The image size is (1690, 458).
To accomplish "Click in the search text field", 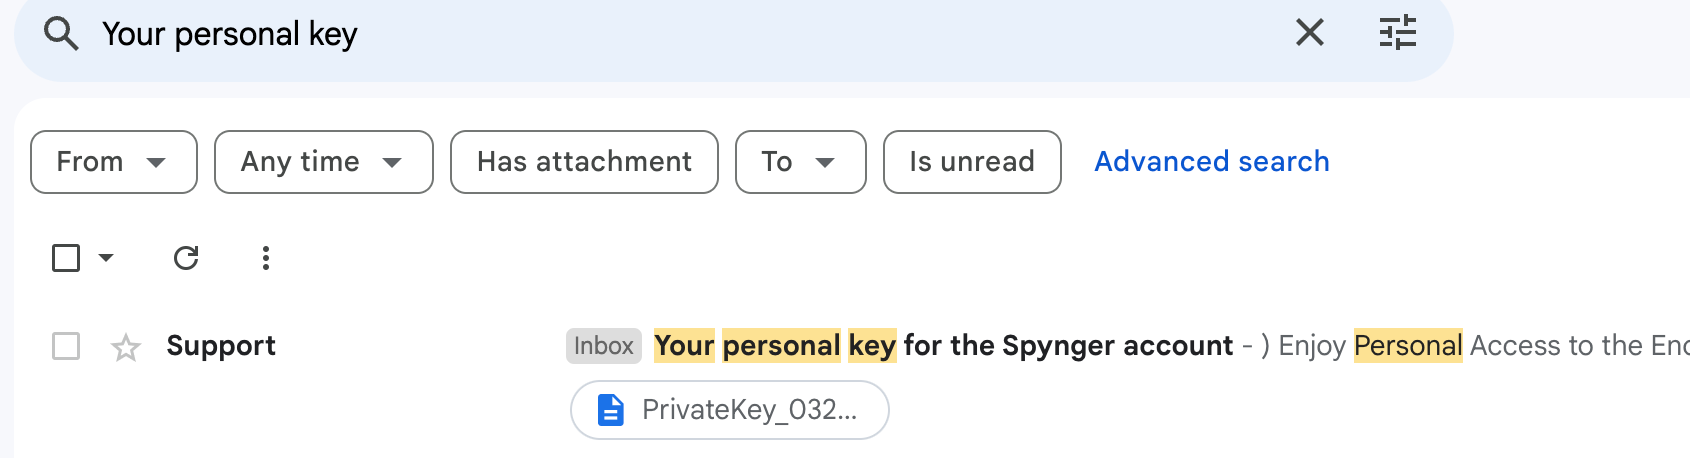I will 690,34.
